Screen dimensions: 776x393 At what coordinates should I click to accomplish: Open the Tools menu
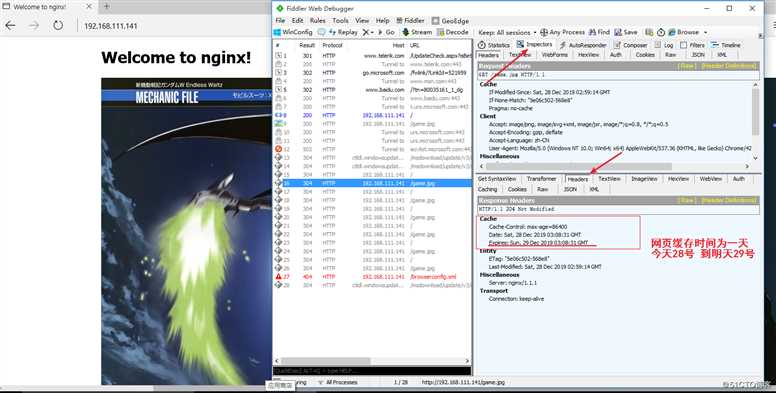[340, 21]
